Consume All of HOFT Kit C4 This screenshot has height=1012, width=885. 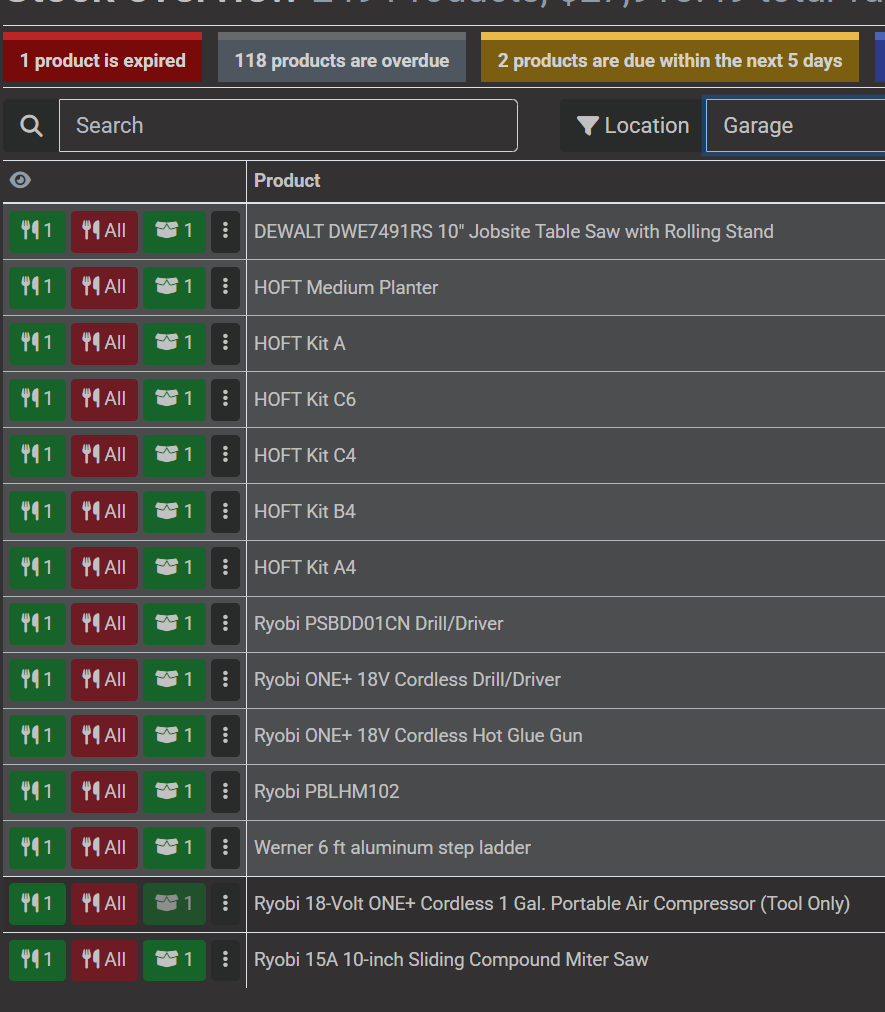click(x=104, y=455)
